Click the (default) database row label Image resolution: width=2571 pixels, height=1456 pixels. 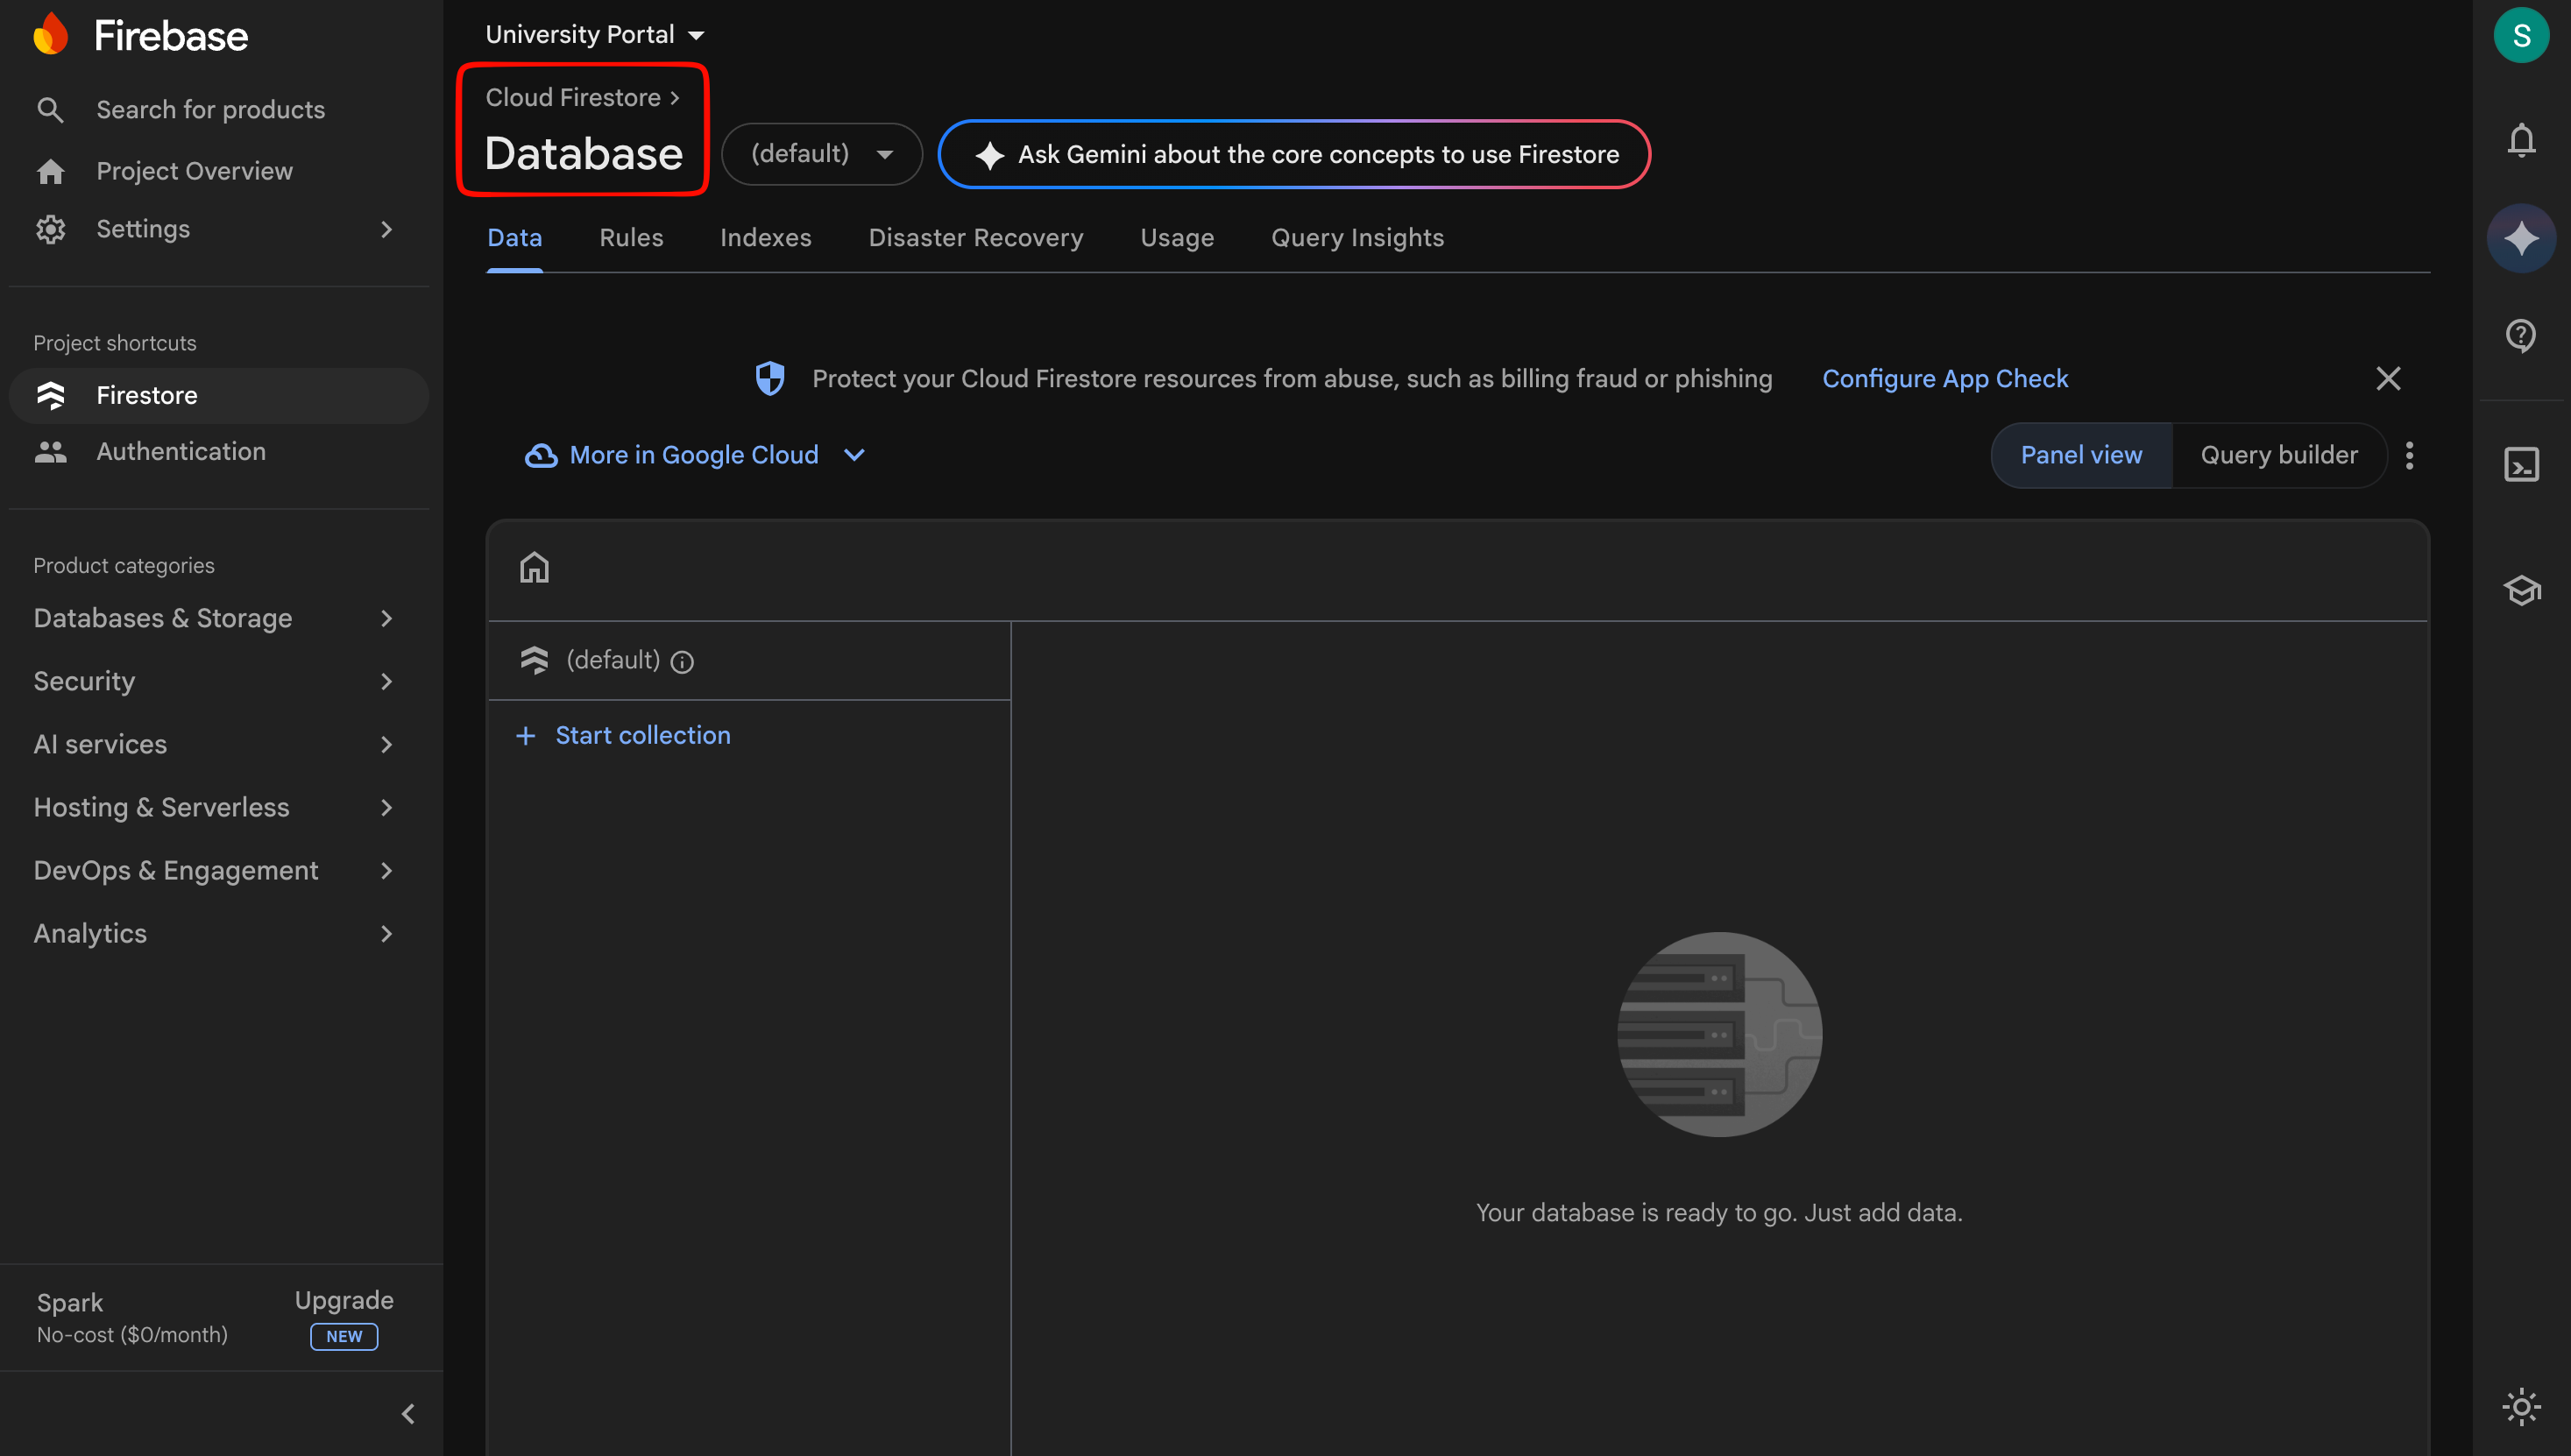click(613, 660)
